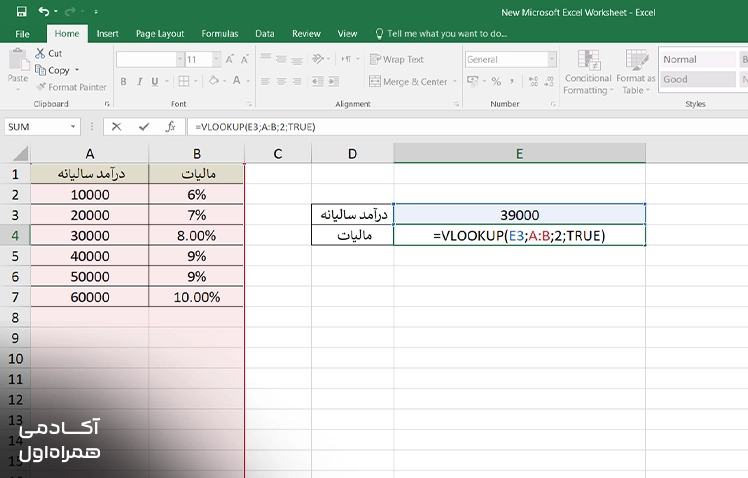This screenshot has height=478, width=748.
Task: Toggle Underline formatting
Action: coord(155,82)
